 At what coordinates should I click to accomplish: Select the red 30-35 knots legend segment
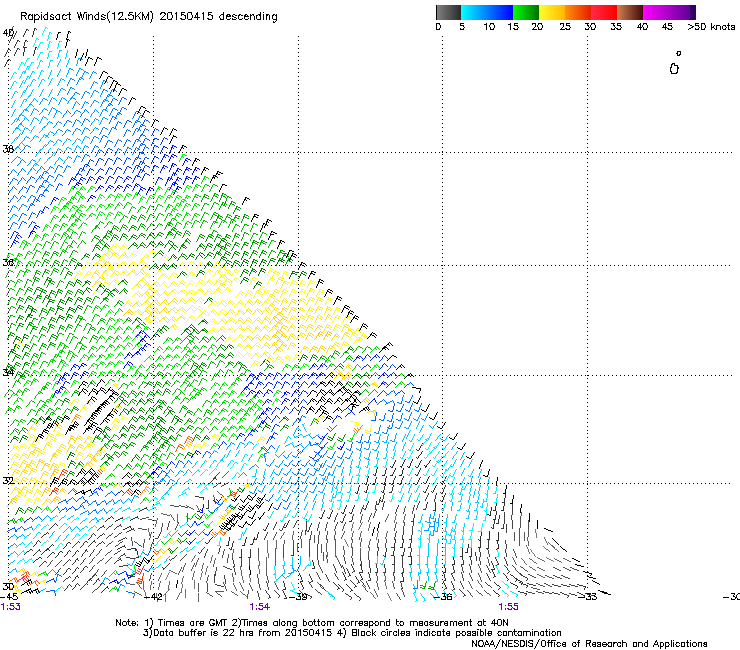(604, 12)
